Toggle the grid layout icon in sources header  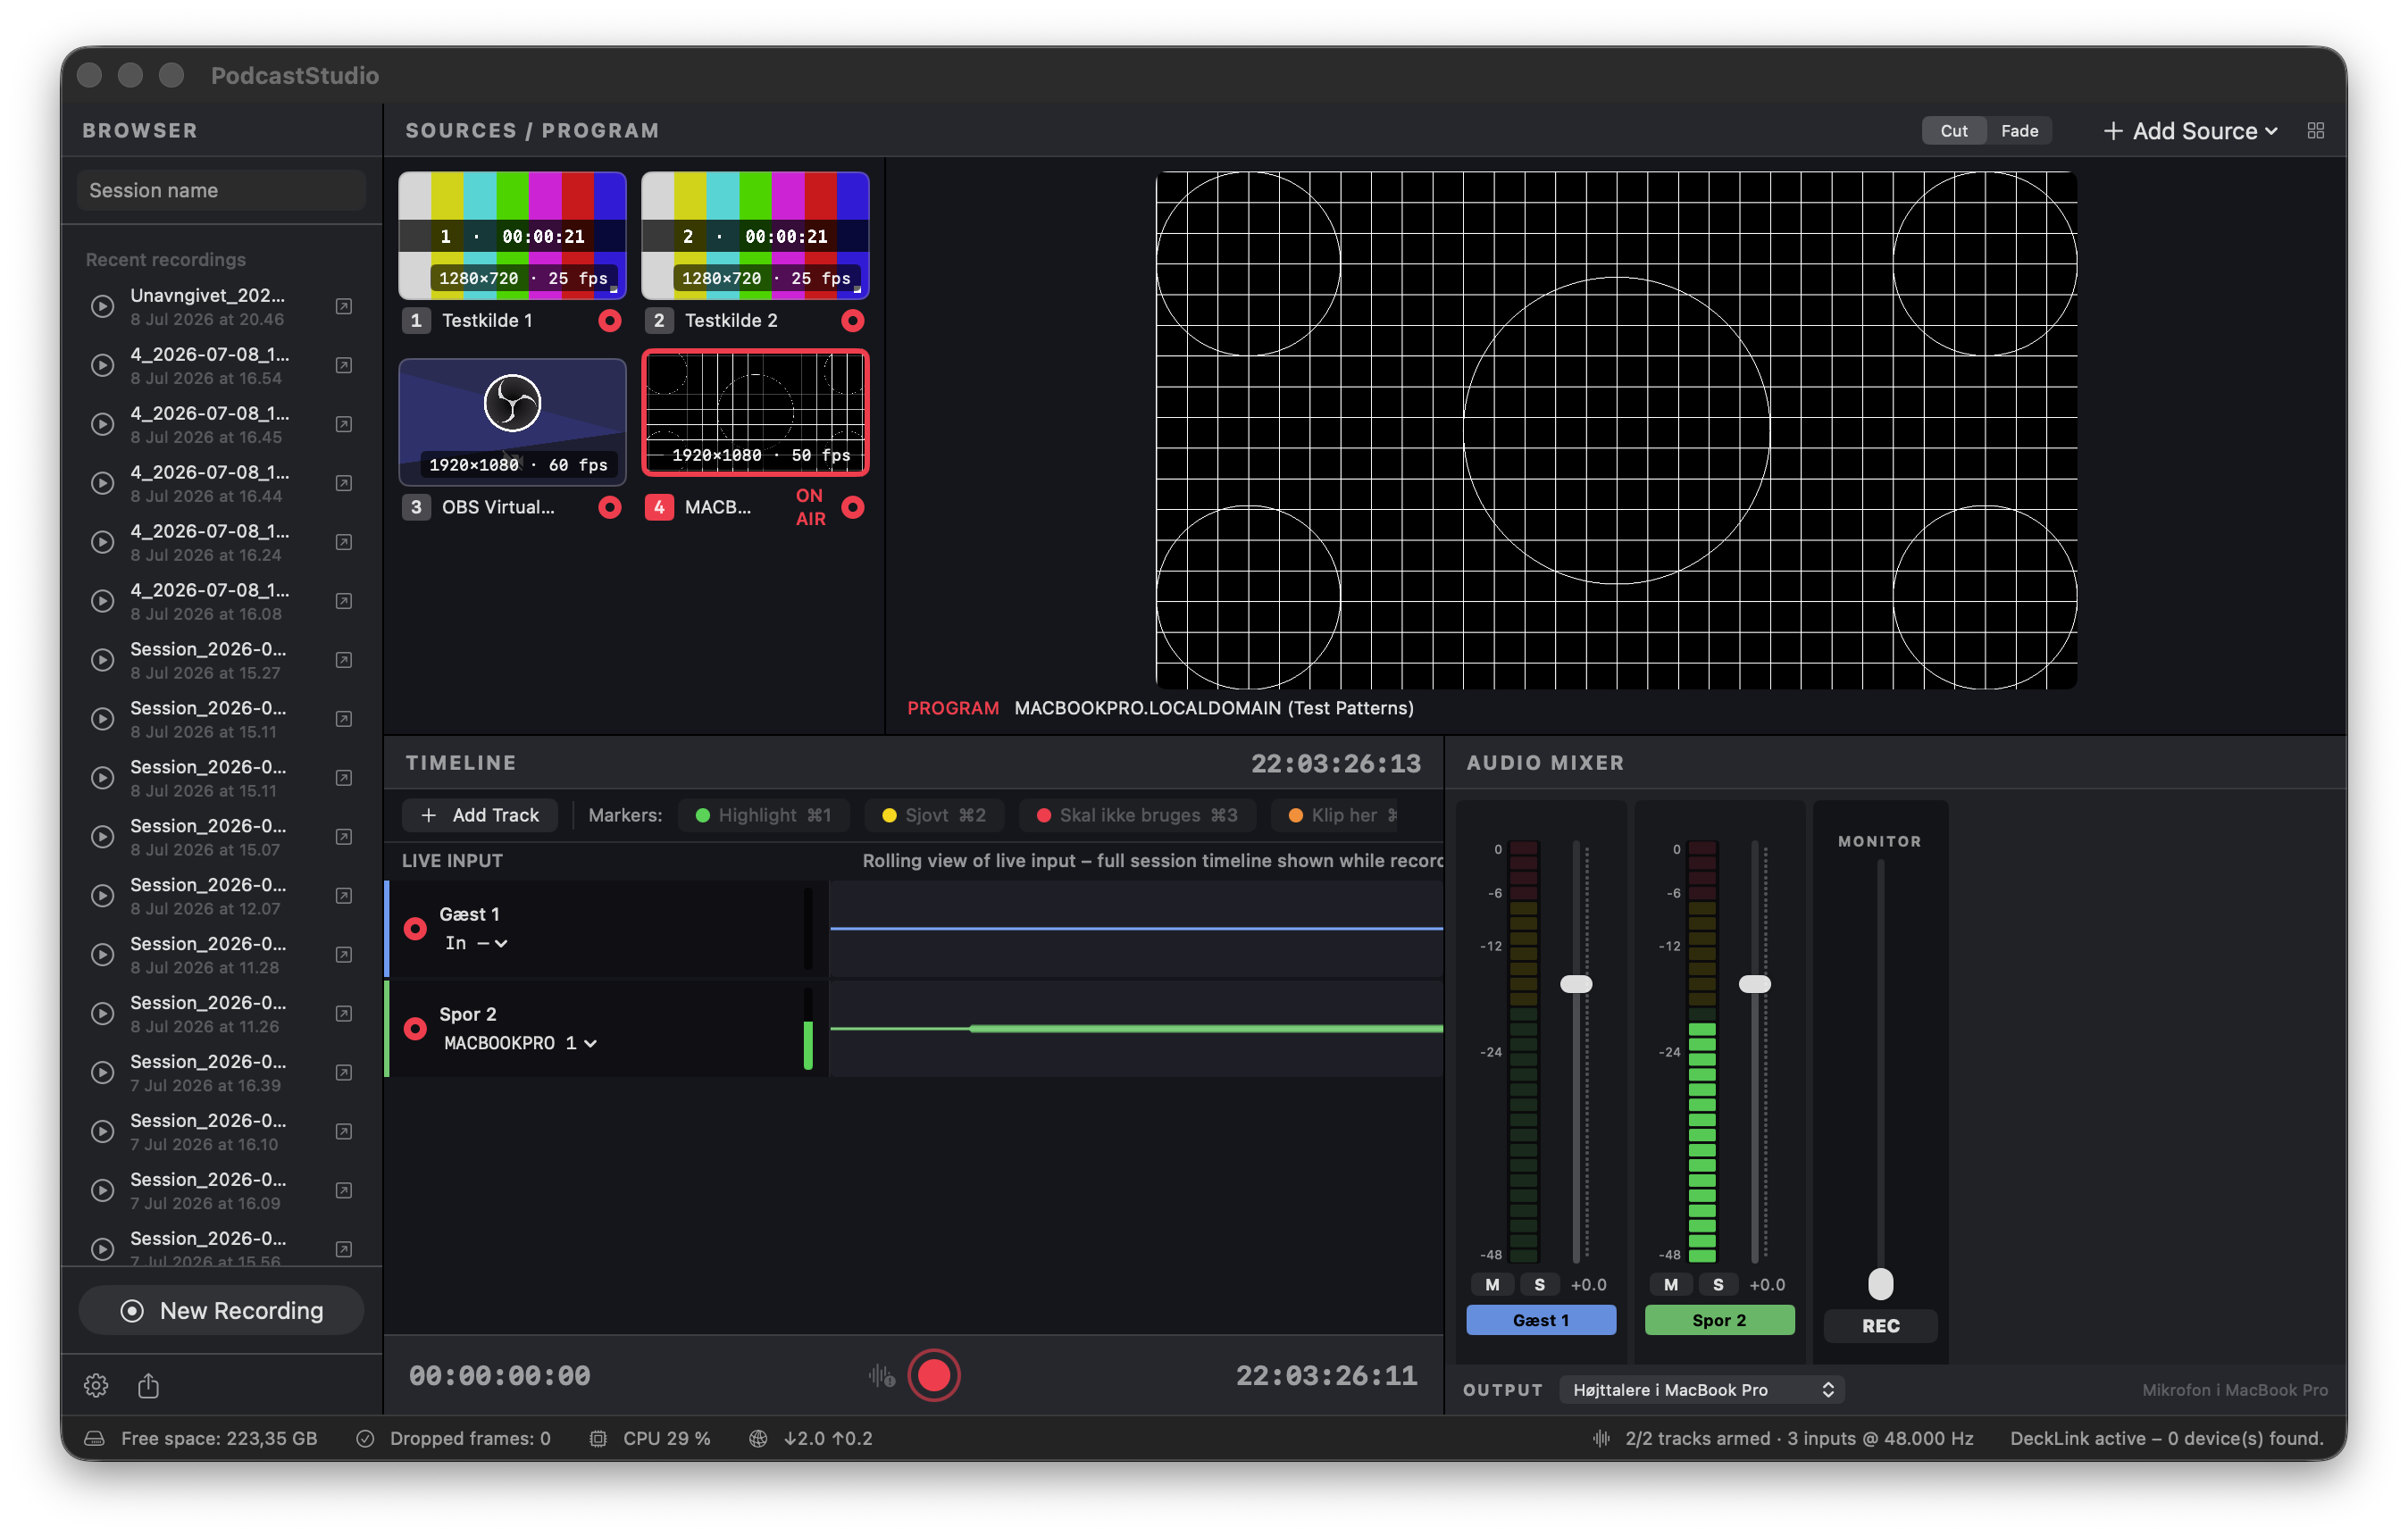[2315, 131]
